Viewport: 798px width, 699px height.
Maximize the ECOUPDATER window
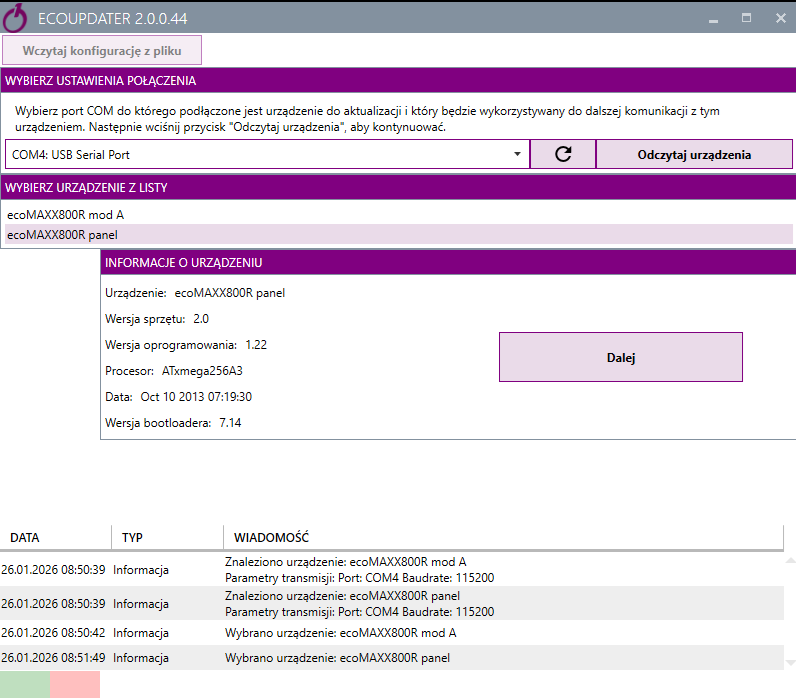pos(747,18)
